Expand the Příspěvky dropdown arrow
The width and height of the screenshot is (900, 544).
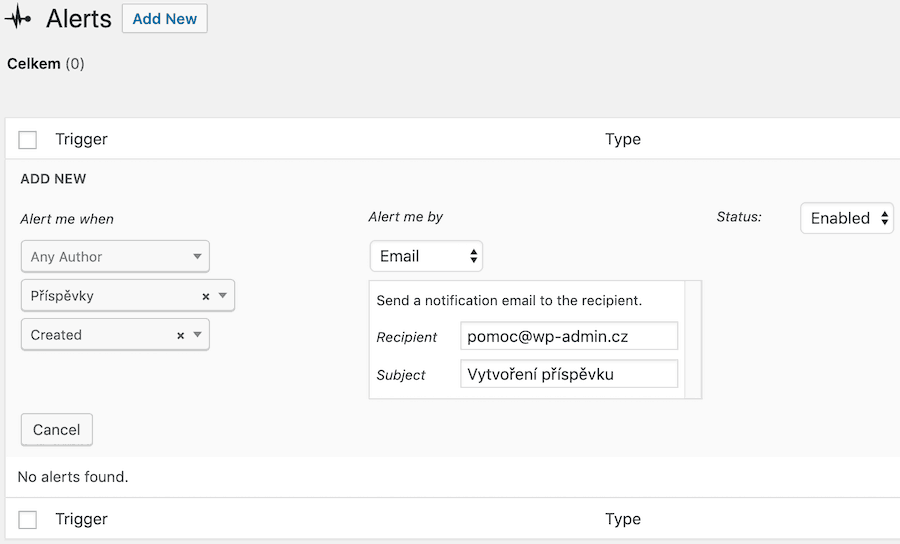[x=223, y=296]
